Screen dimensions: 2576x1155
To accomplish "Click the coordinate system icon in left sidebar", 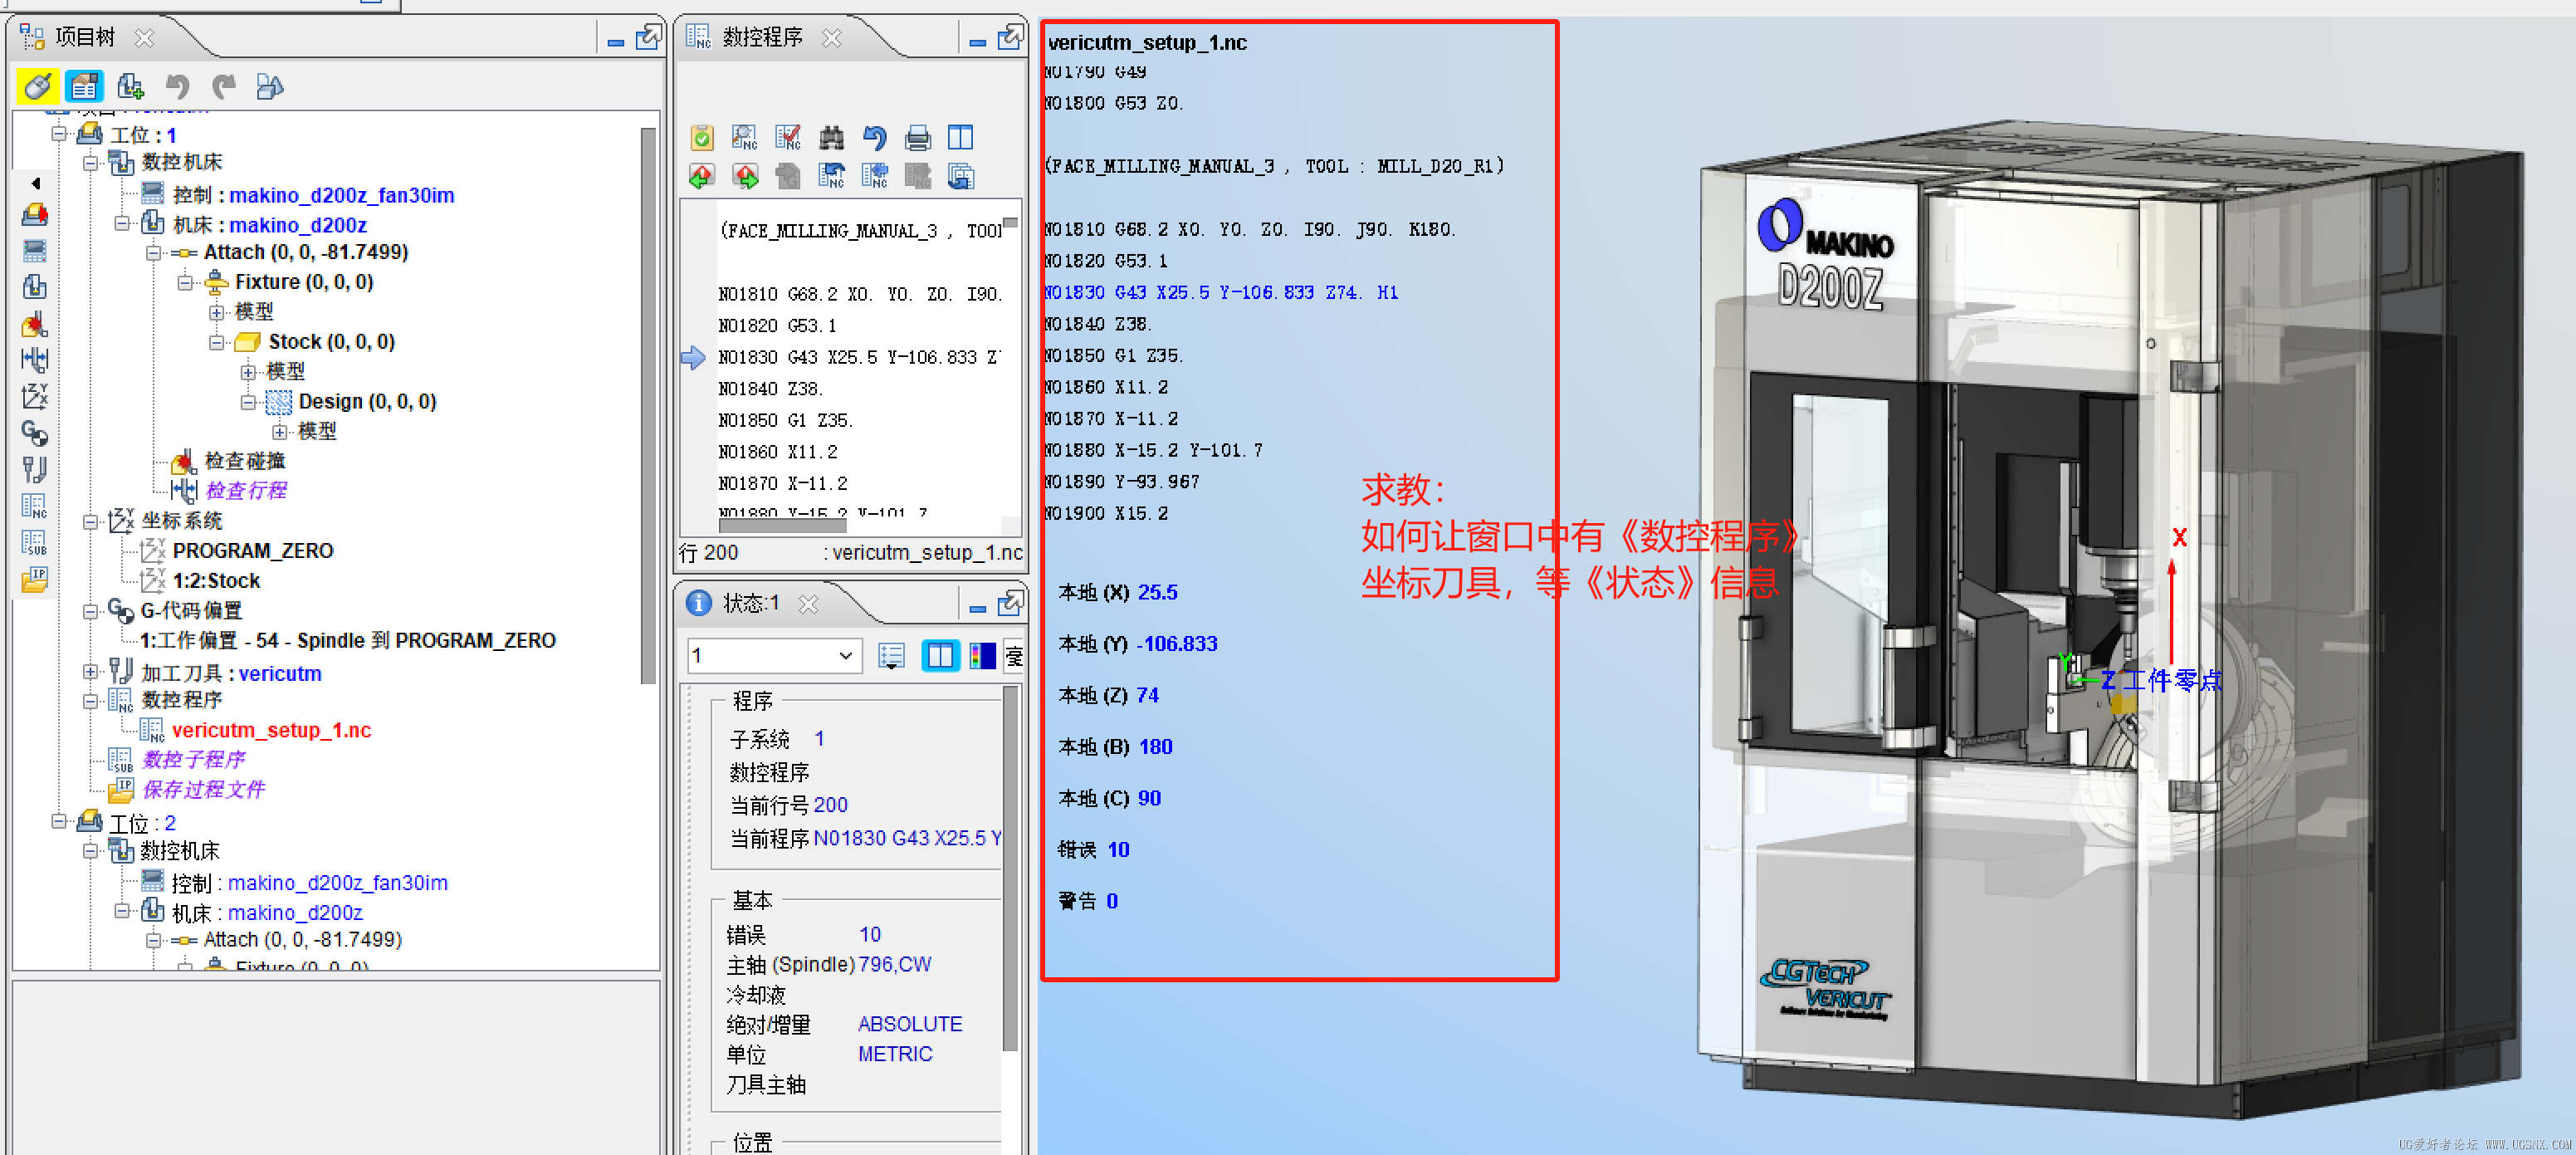I will coord(35,396).
